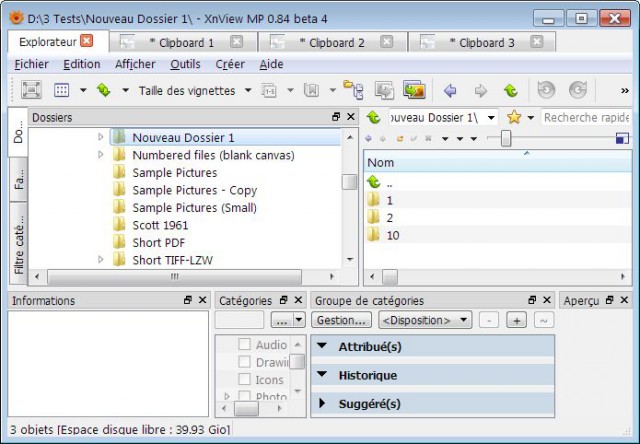This screenshot has height=444, width=640.
Task: Click the Recherche rapide search field
Action: point(586,118)
